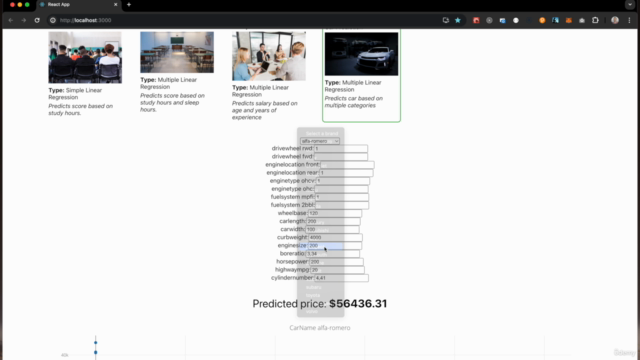Click the browser forward arrow
This screenshot has width=640, height=360.
[x=24, y=20]
